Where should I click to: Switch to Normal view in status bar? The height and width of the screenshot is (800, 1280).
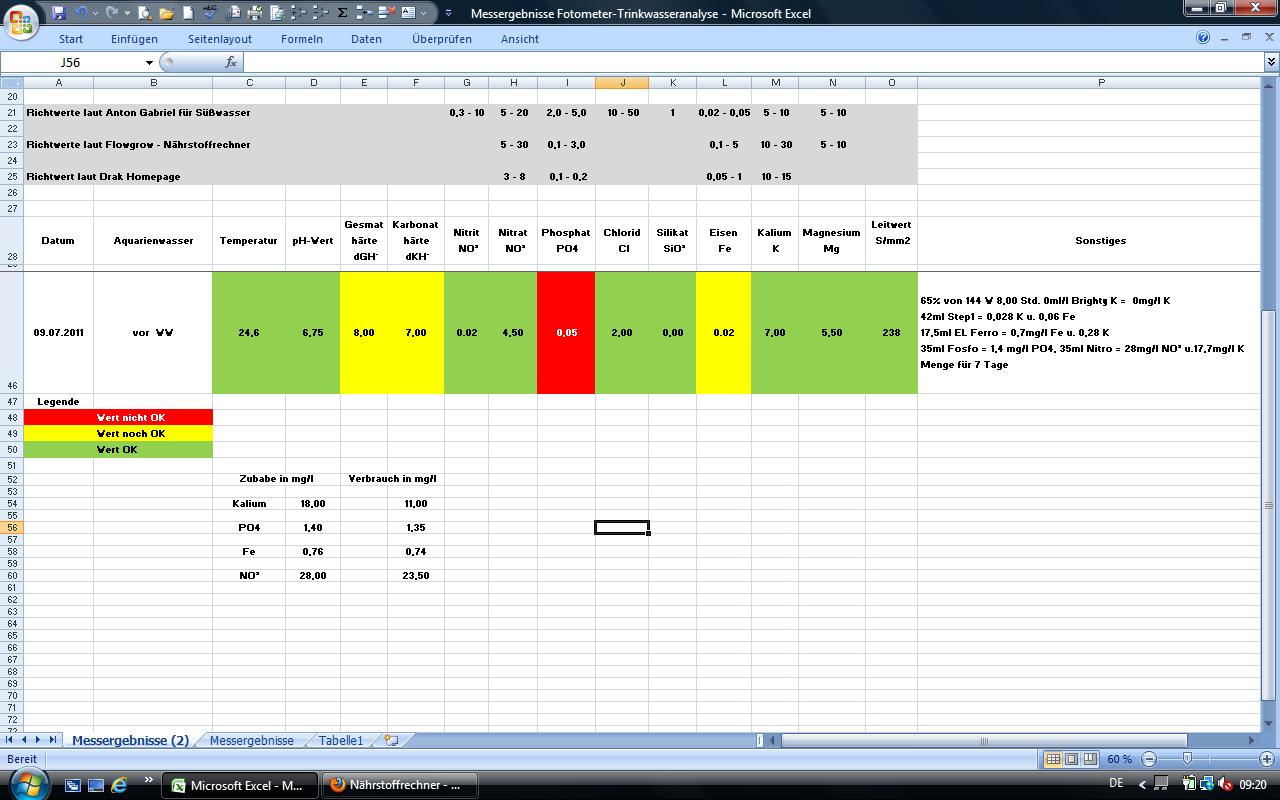tap(1053, 760)
